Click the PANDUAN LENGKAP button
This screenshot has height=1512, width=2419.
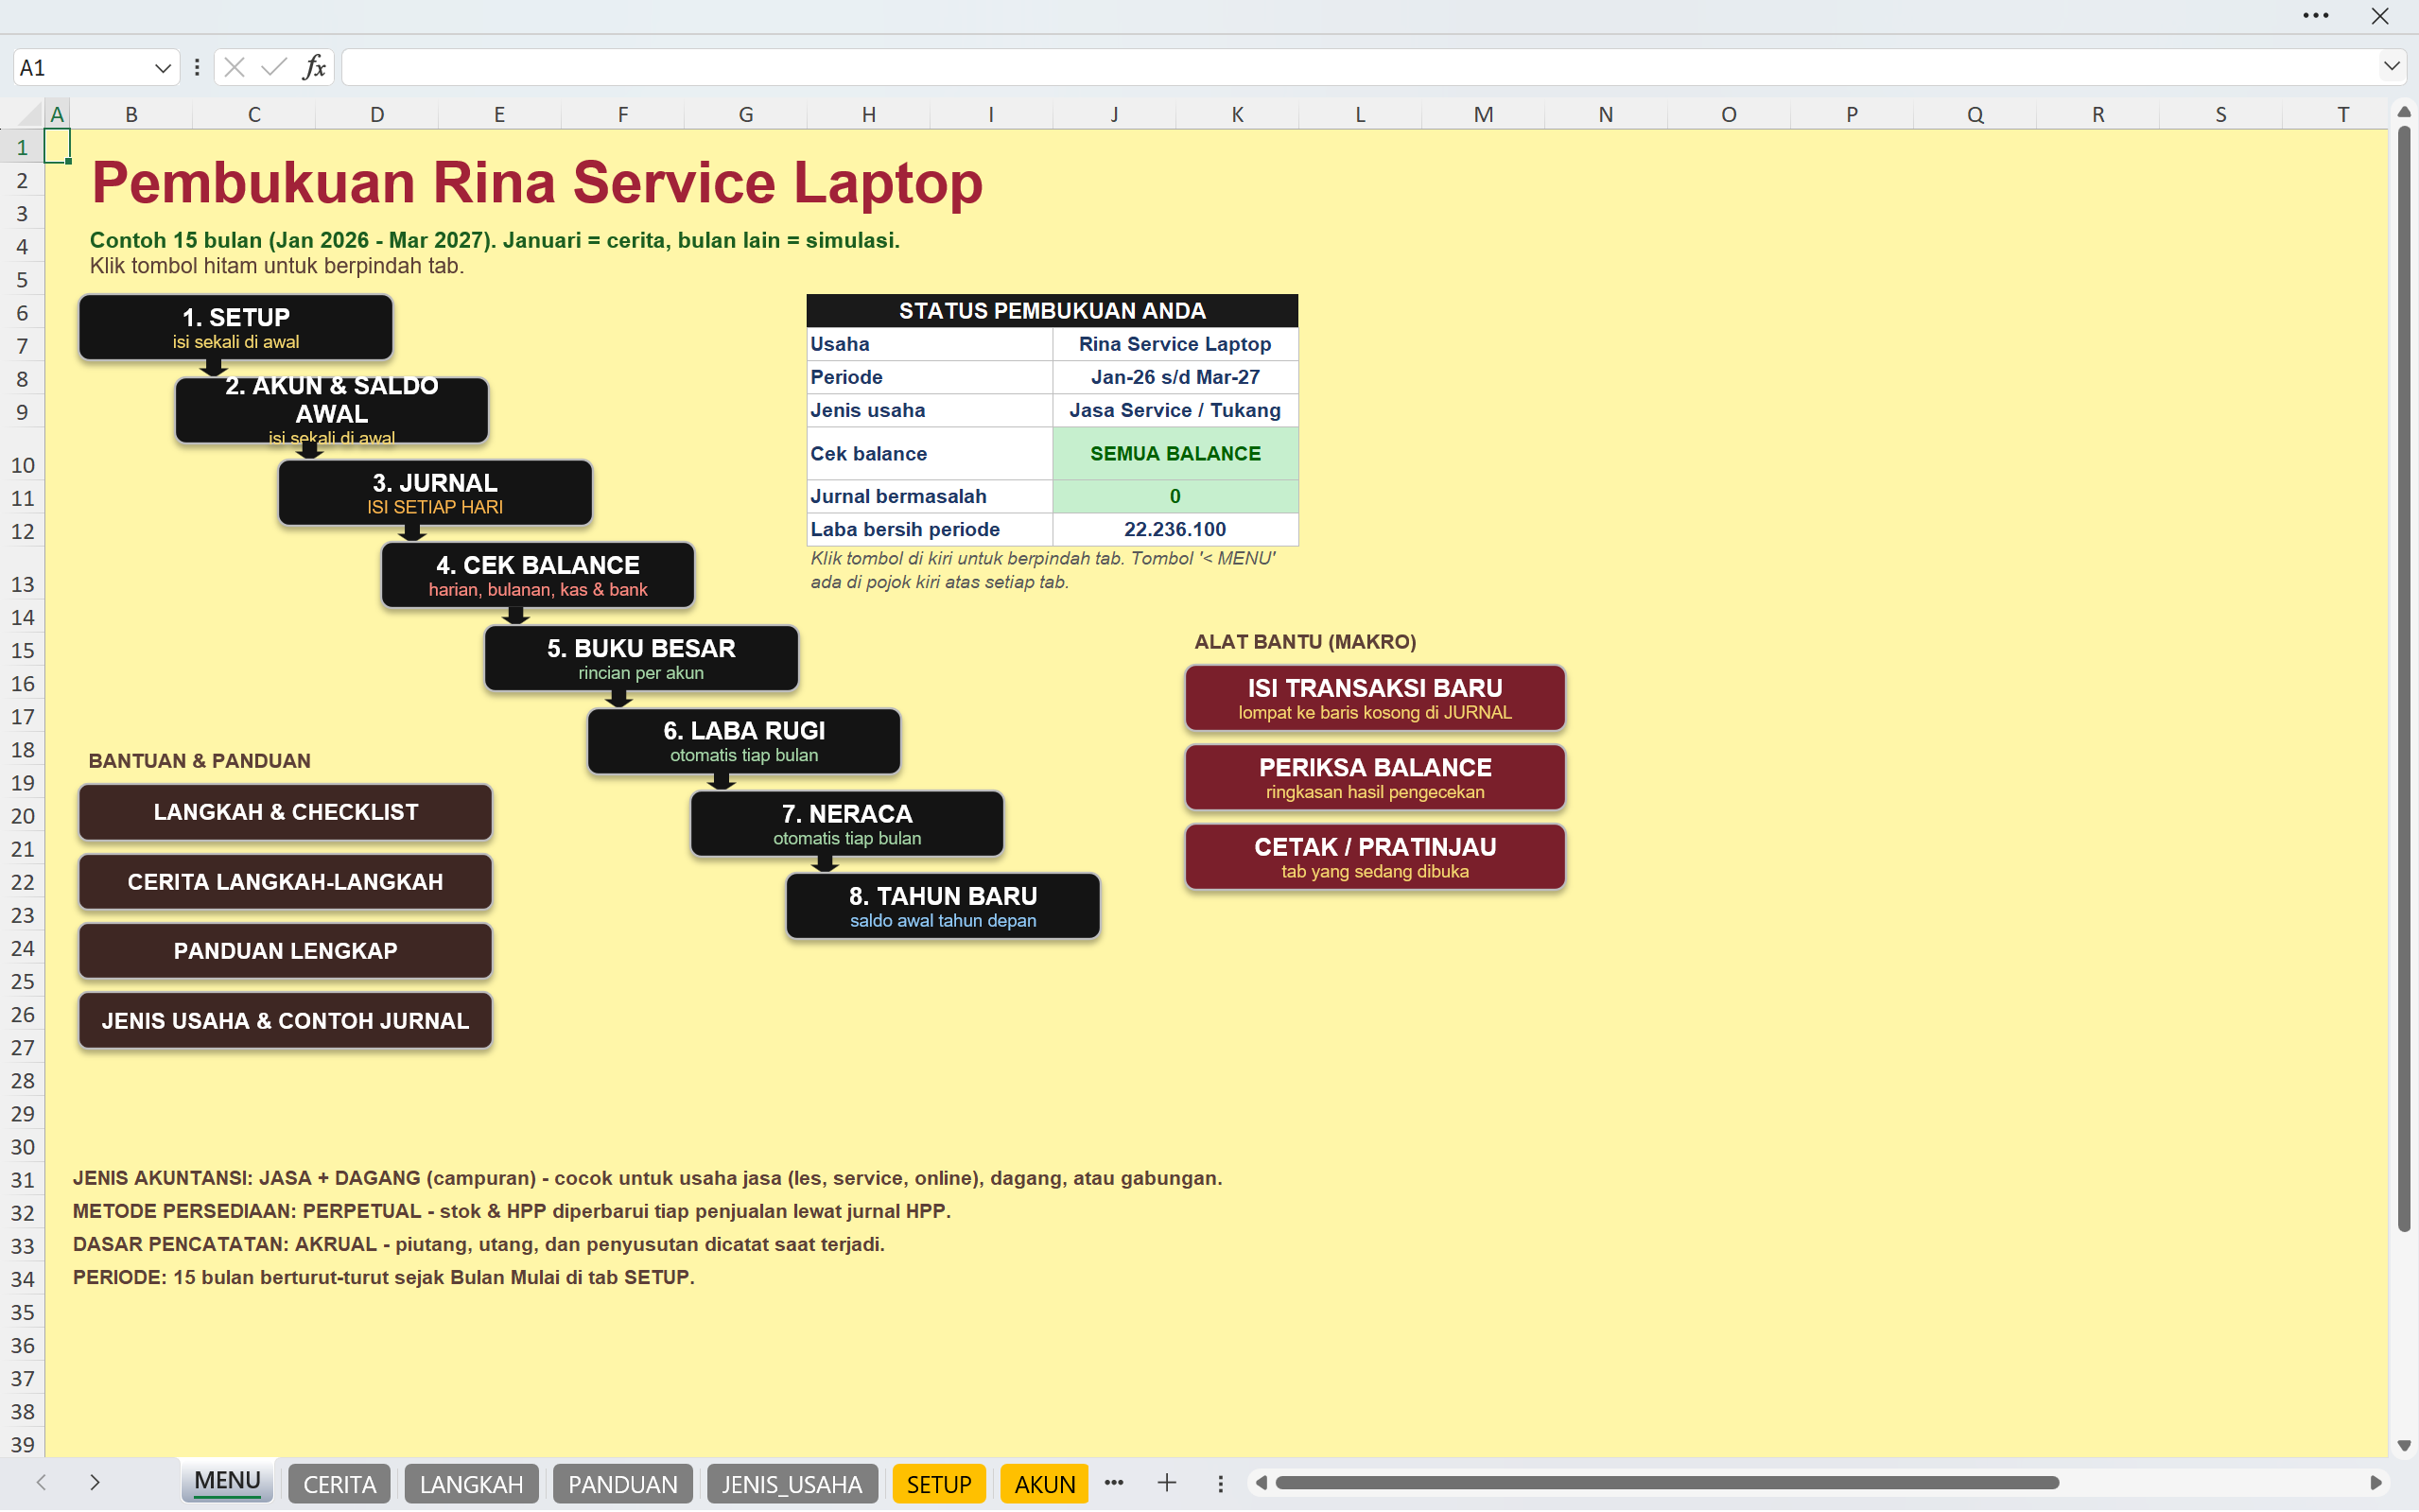tap(286, 951)
